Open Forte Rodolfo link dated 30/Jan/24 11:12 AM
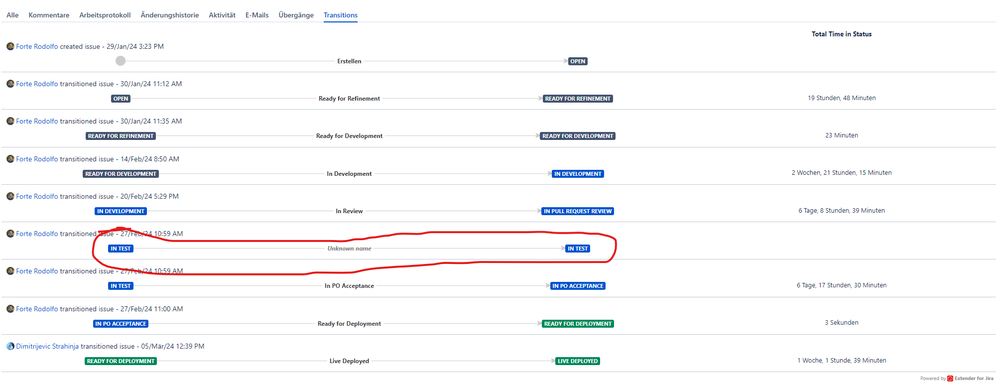998x386 pixels. [x=37, y=83]
